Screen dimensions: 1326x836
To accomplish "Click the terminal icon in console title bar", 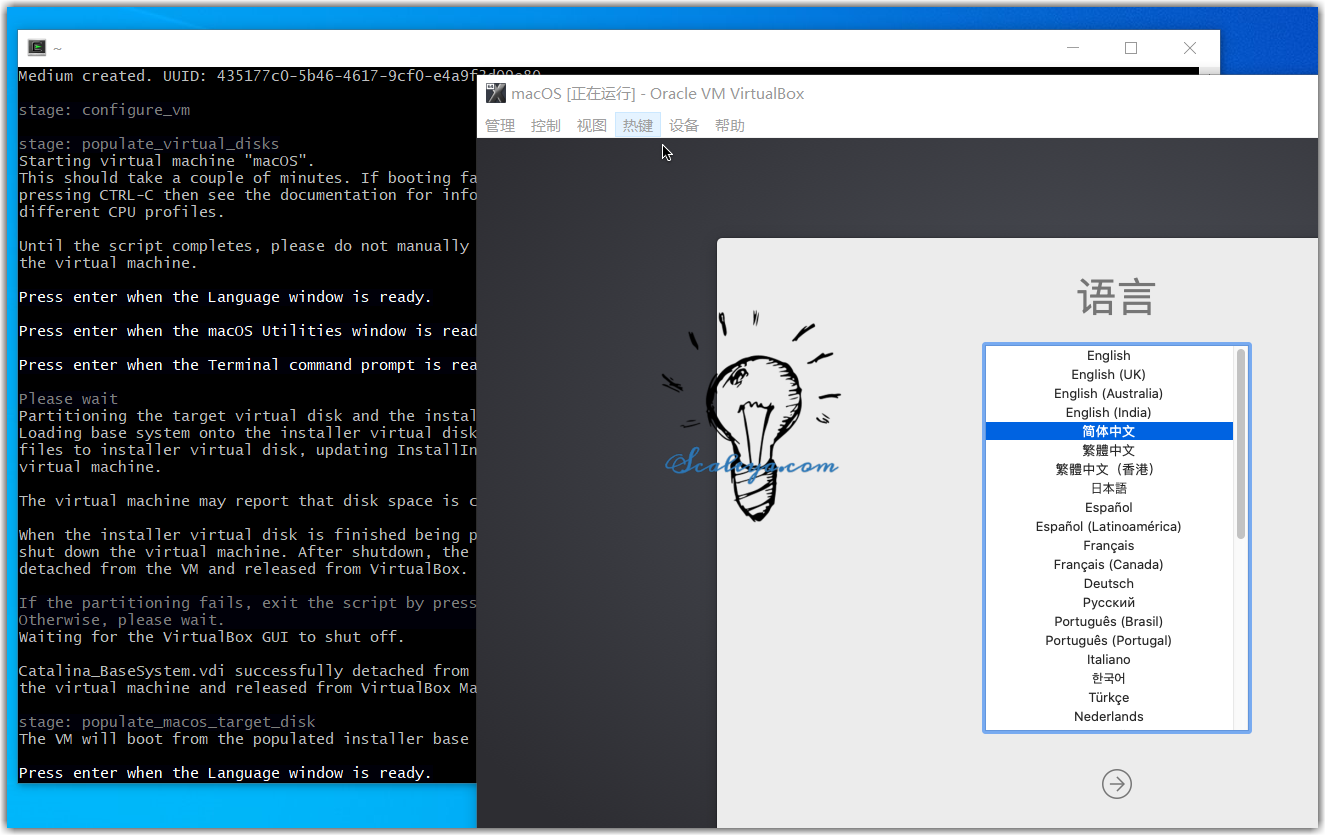I will (x=37, y=47).
